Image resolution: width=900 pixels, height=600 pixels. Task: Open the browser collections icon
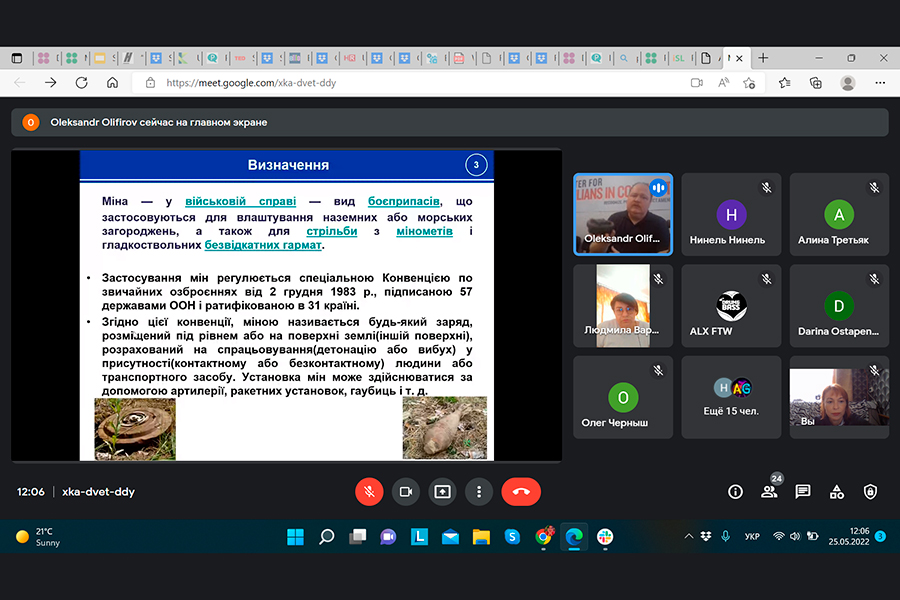[x=816, y=83]
